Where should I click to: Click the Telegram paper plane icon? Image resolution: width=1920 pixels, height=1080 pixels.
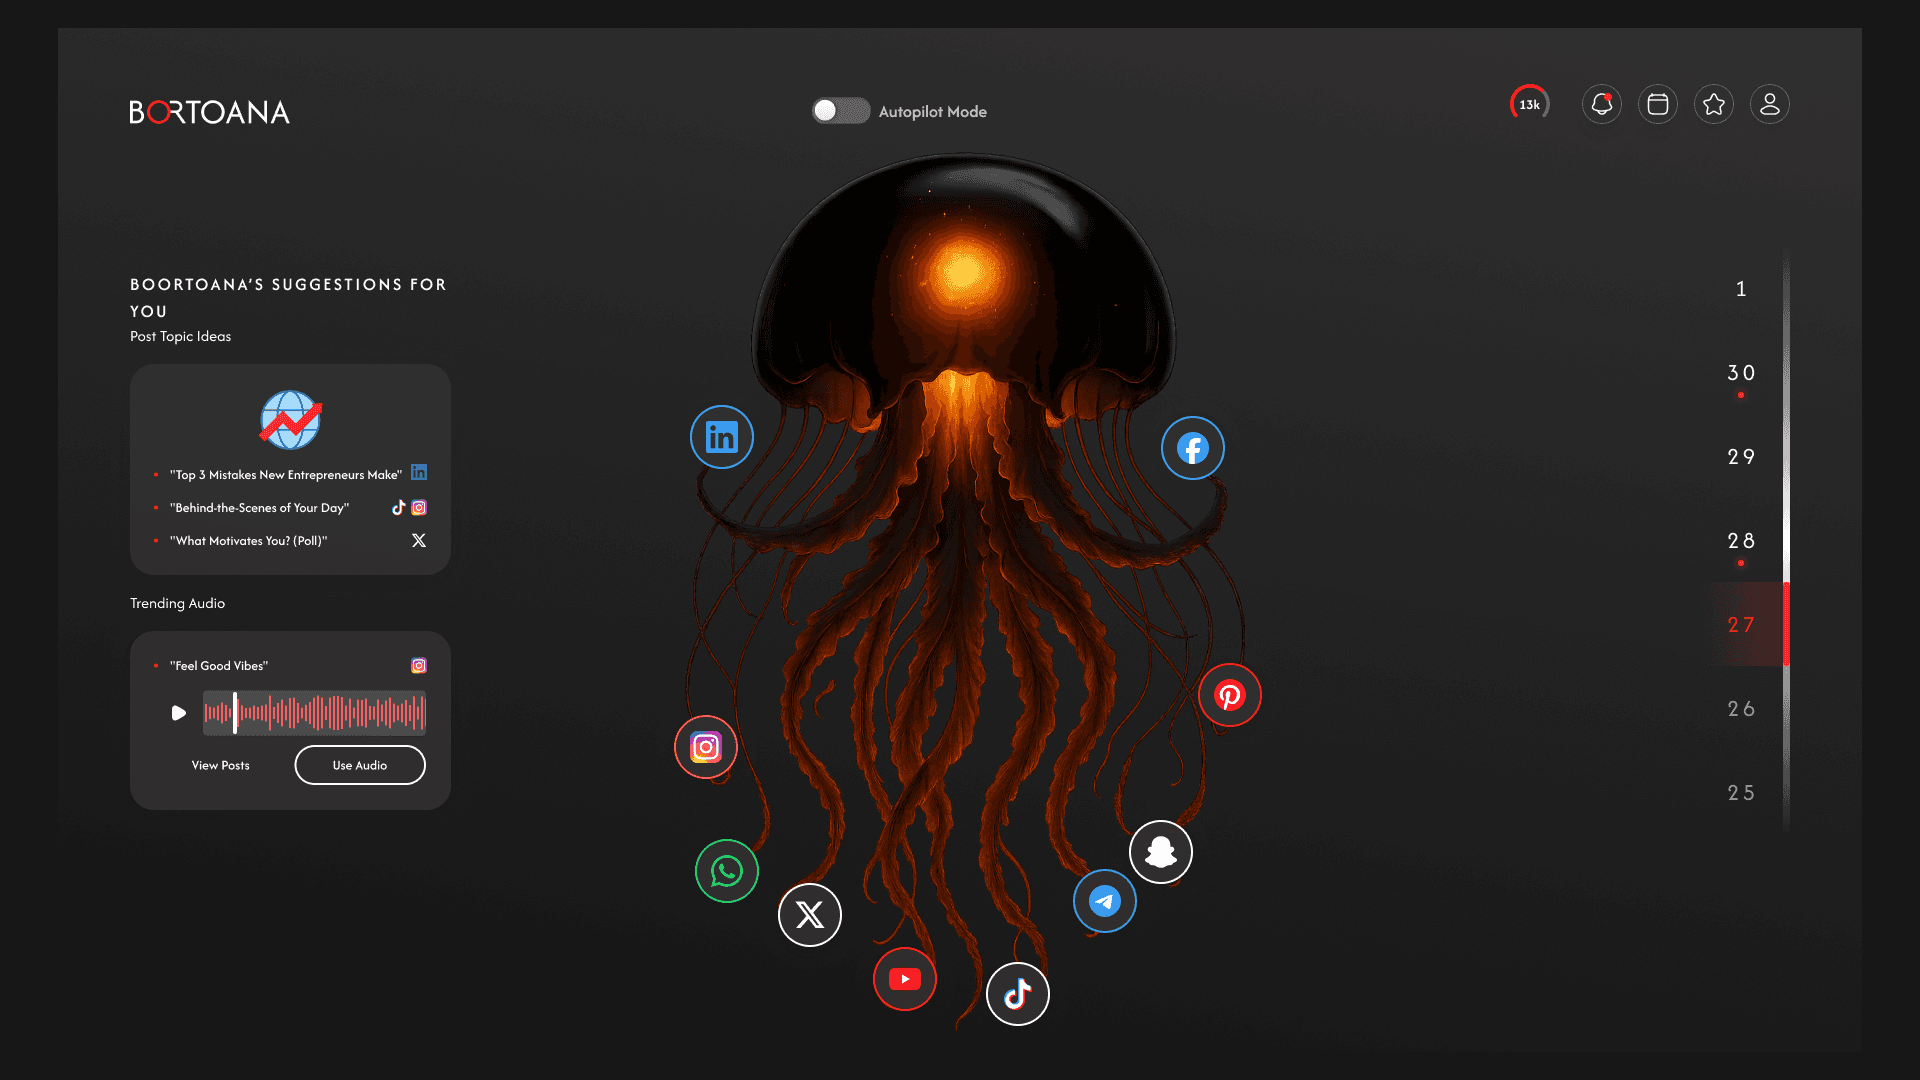[1104, 901]
